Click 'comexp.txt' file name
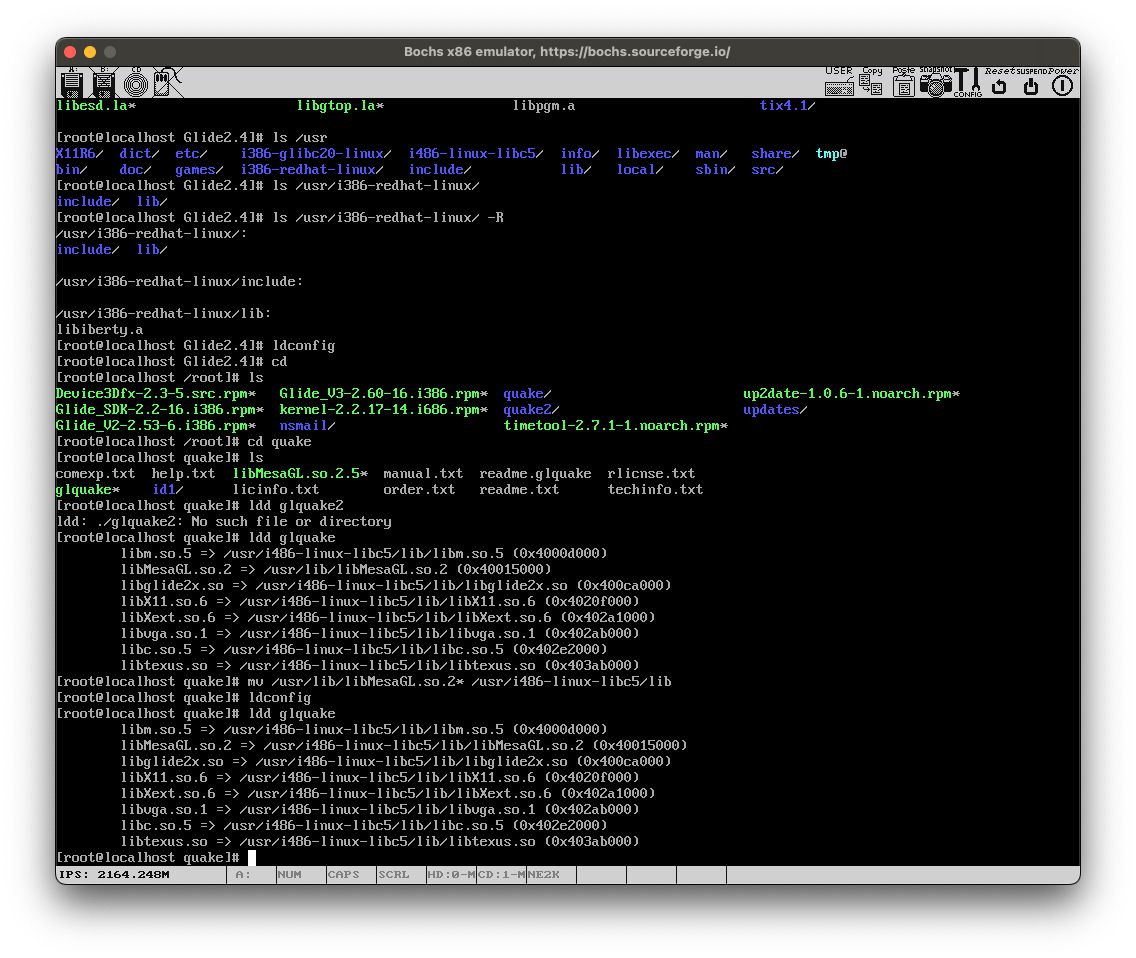1136x958 pixels. [96, 474]
